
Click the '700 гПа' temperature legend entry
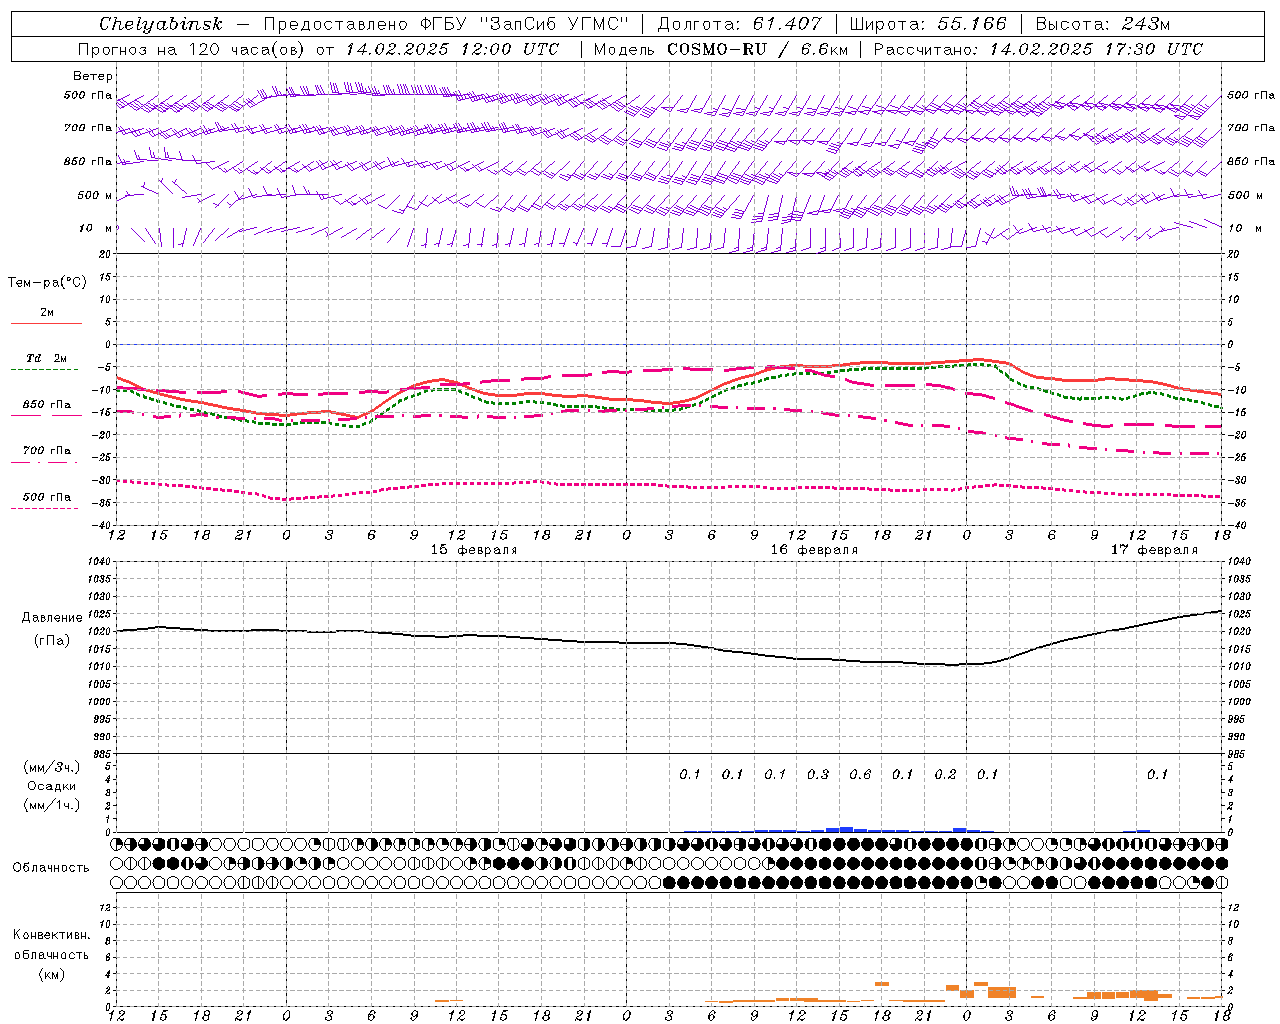coord(47,451)
